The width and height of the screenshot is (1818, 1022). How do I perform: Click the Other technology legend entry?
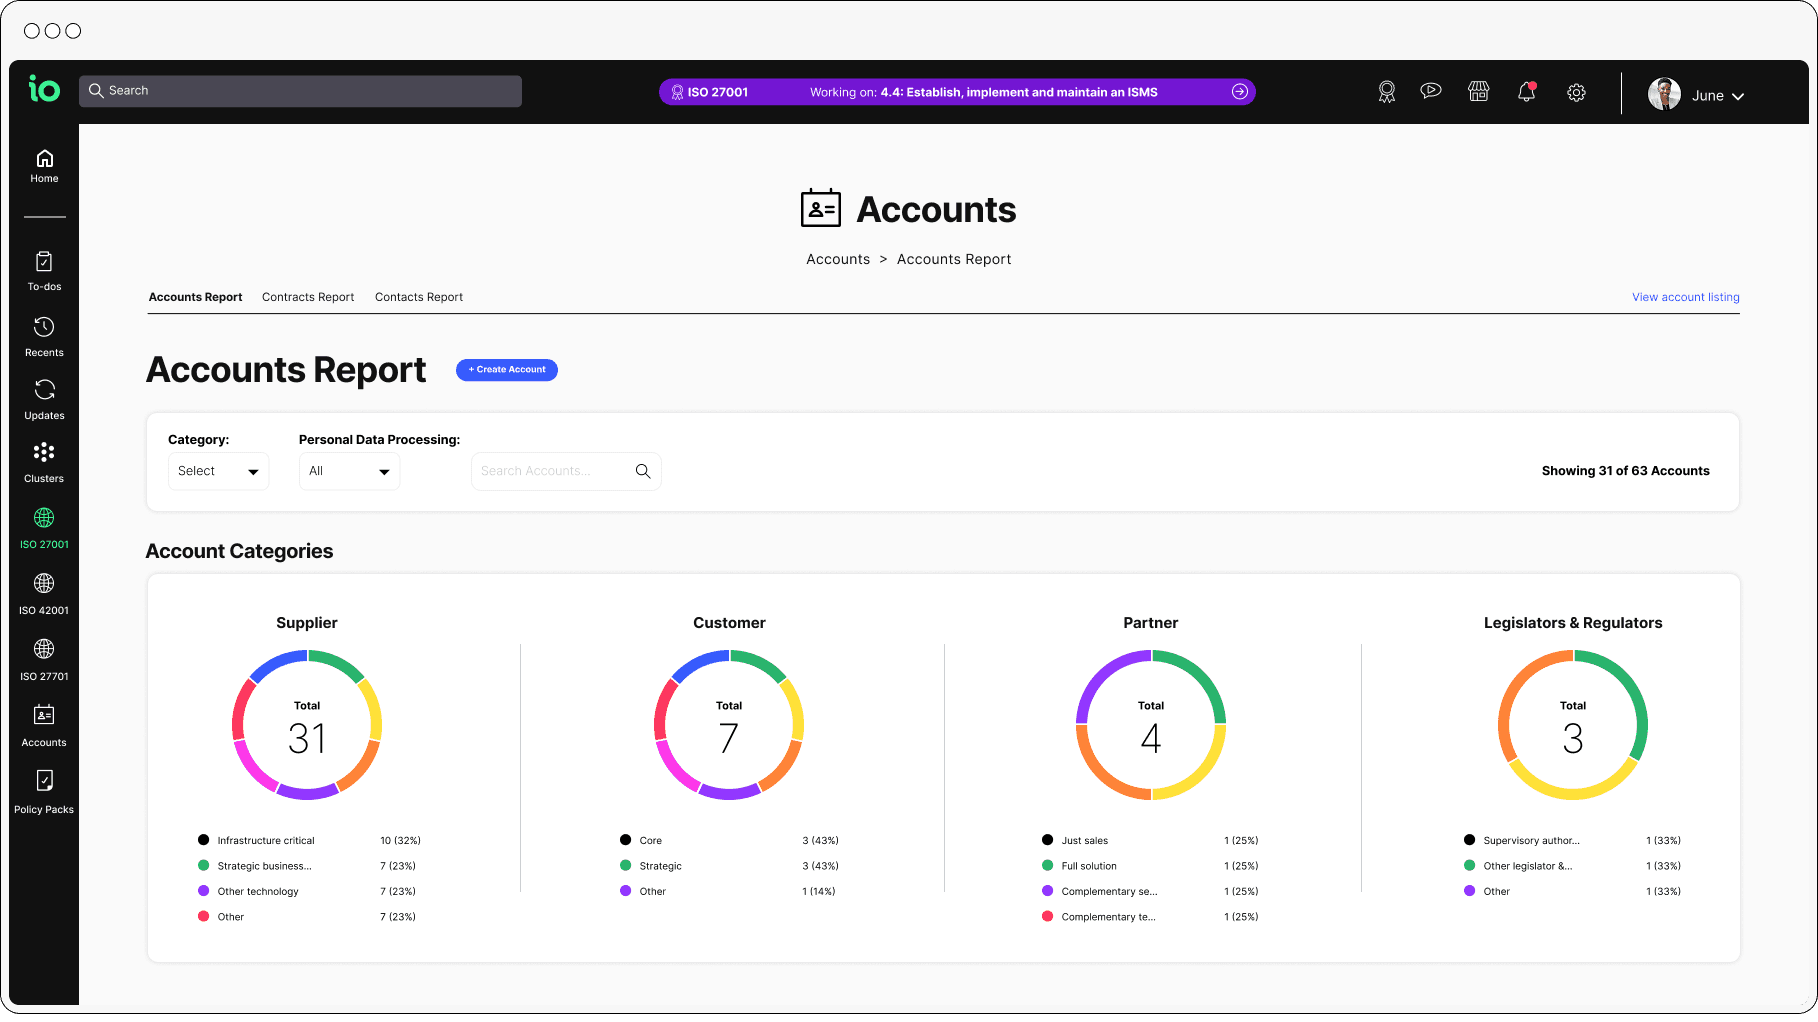[307, 892]
